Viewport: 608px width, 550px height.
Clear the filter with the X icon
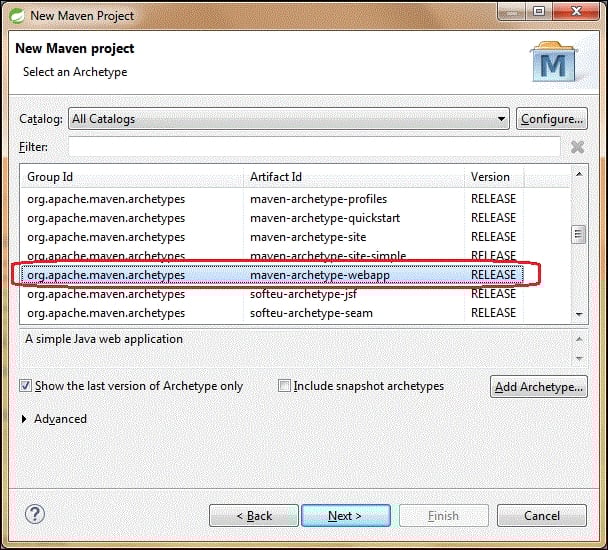pyautogui.click(x=577, y=147)
